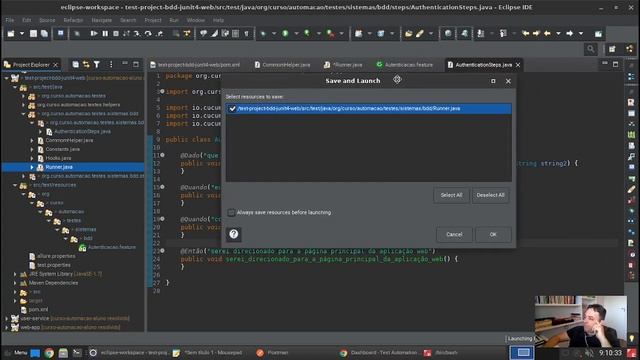The height and width of the screenshot is (360, 640).
Task: Expand the CommonHelper.java tree node
Action: [32, 140]
